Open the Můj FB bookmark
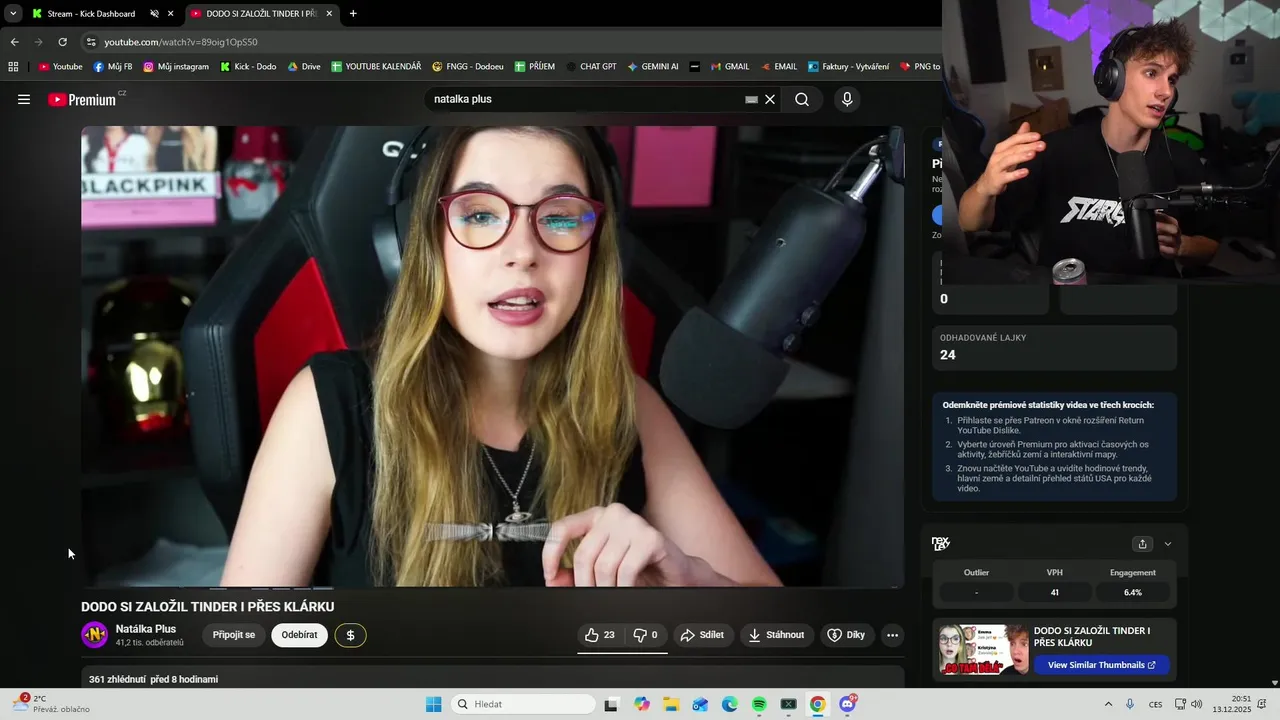Viewport: 1280px width, 720px height. [x=113, y=67]
